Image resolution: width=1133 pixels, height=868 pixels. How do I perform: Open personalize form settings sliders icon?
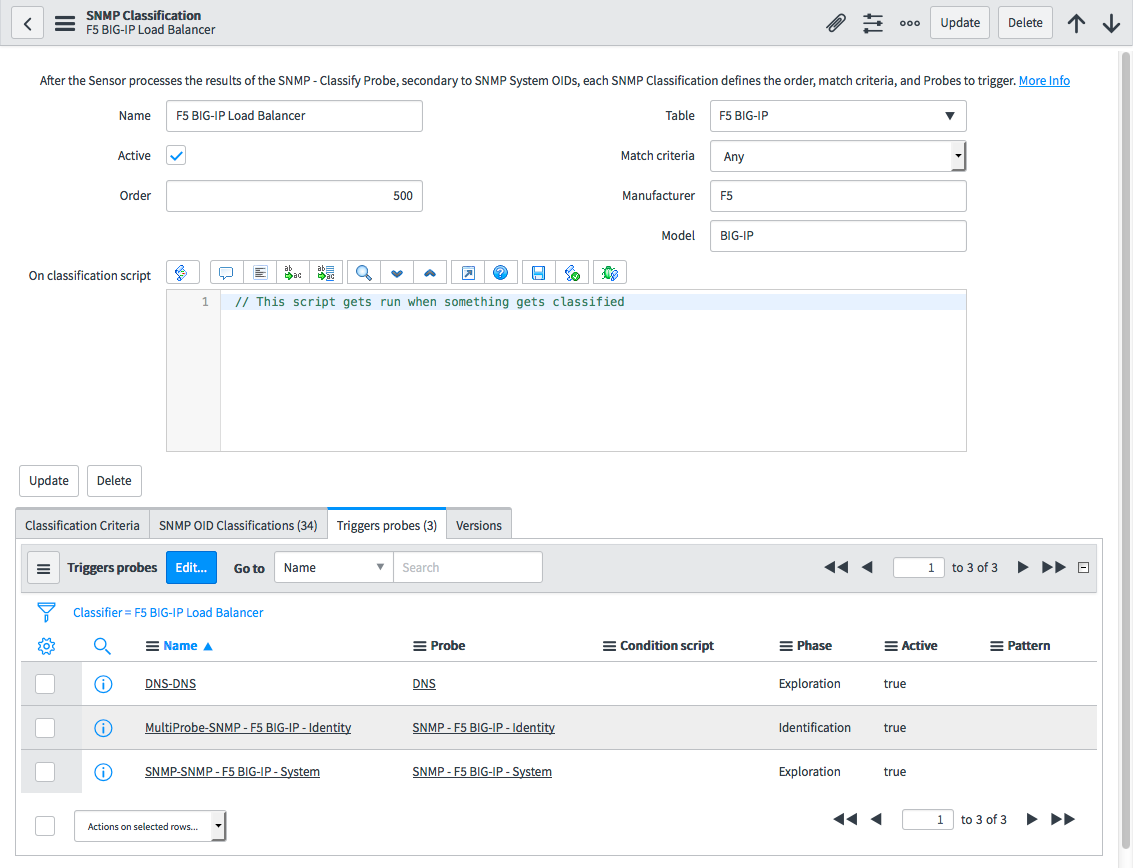[x=873, y=23]
